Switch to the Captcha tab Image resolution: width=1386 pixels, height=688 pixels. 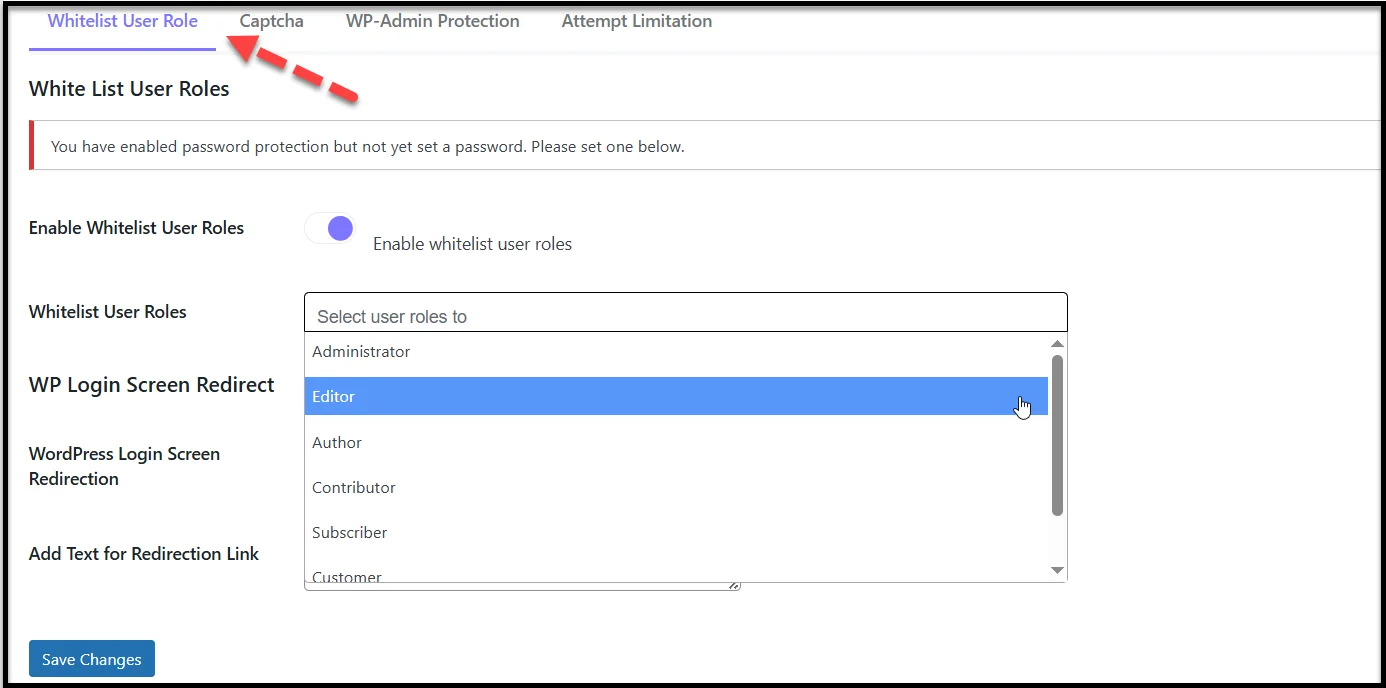coord(271,20)
